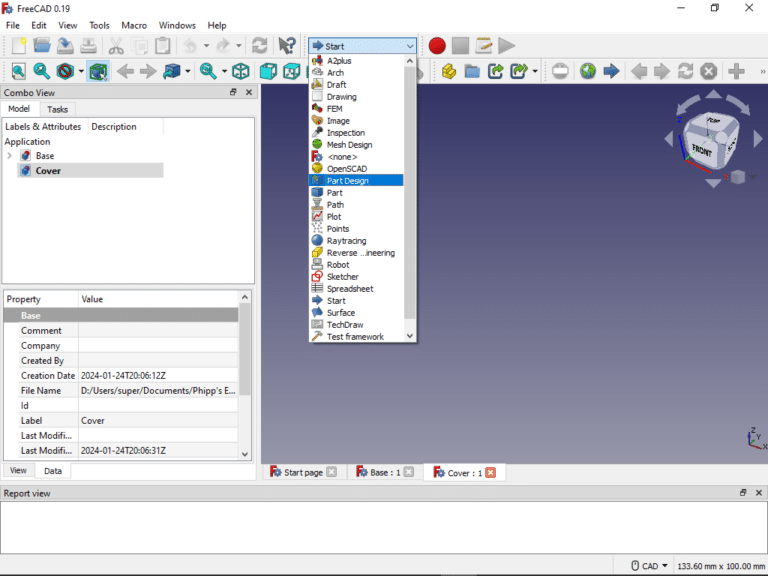This screenshot has width=768, height=576.
Task: Choose FEM workbench in the list
Action: click(x=356, y=109)
